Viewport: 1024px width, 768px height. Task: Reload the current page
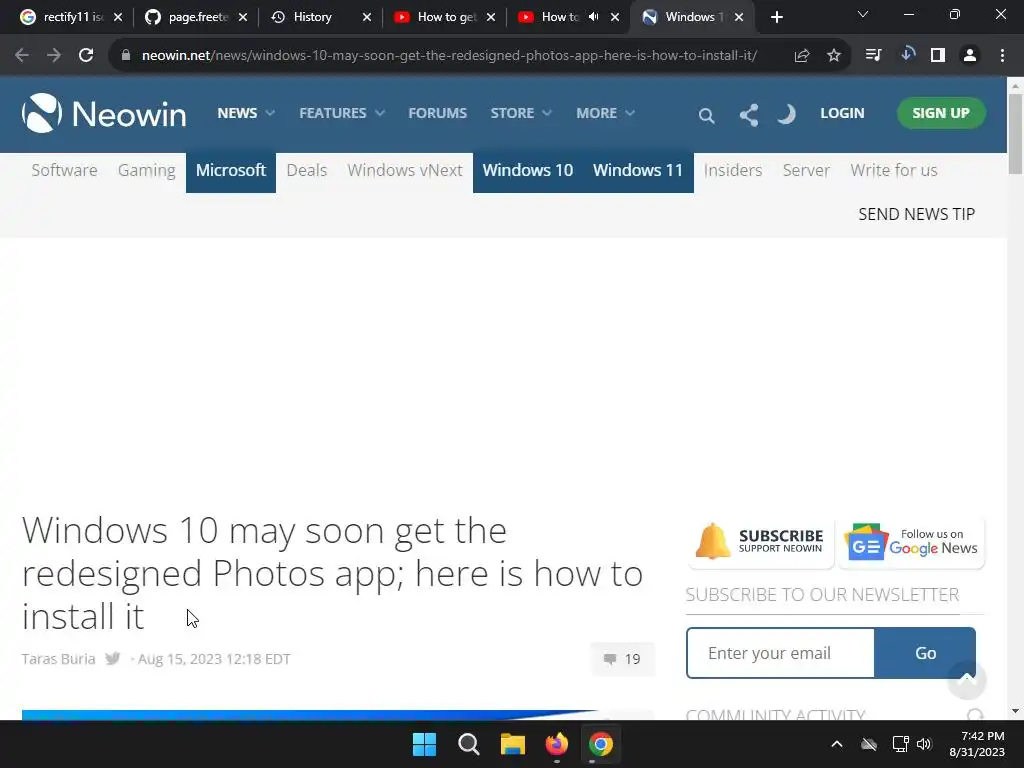(x=86, y=56)
